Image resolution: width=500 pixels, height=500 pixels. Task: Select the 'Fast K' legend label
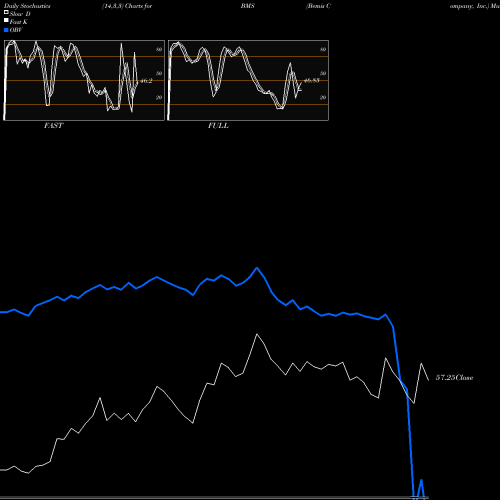tap(19, 22)
